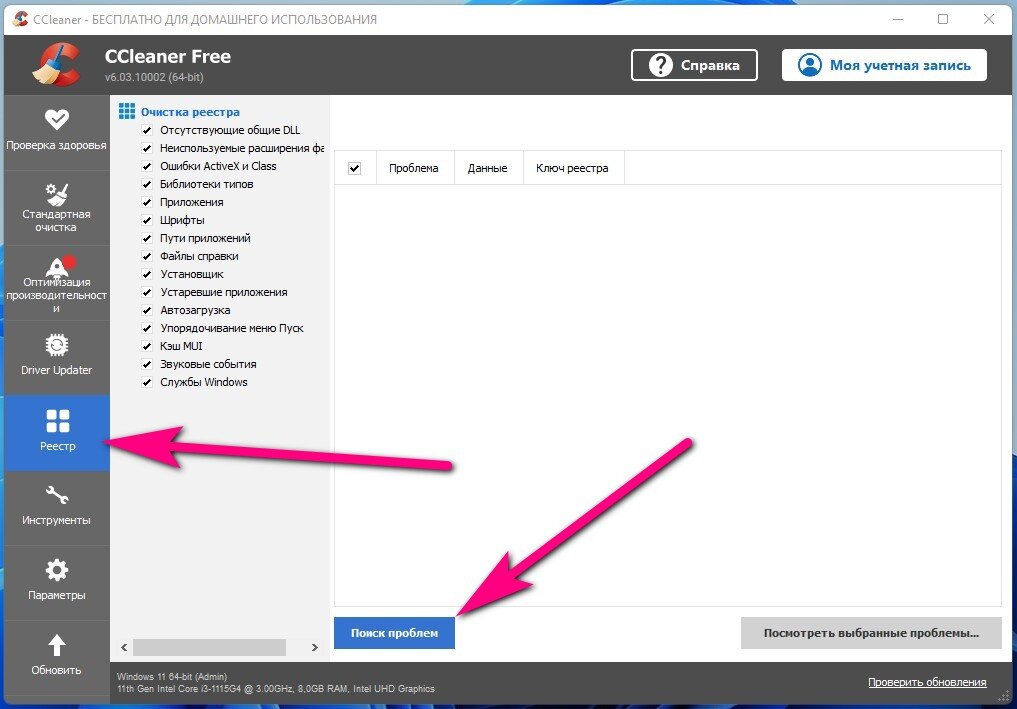Disable the Шрифты checkbox
Viewport: 1017px width, 709px height.
coord(147,220)
